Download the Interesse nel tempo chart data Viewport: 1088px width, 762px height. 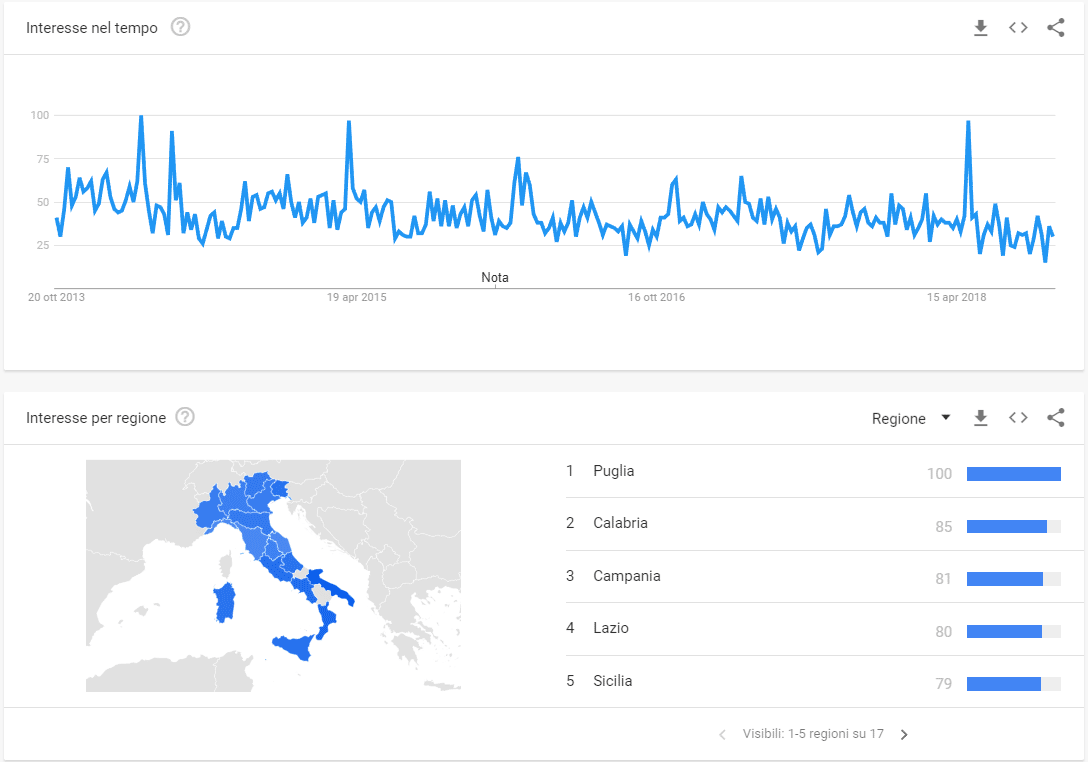pos(981,28)
